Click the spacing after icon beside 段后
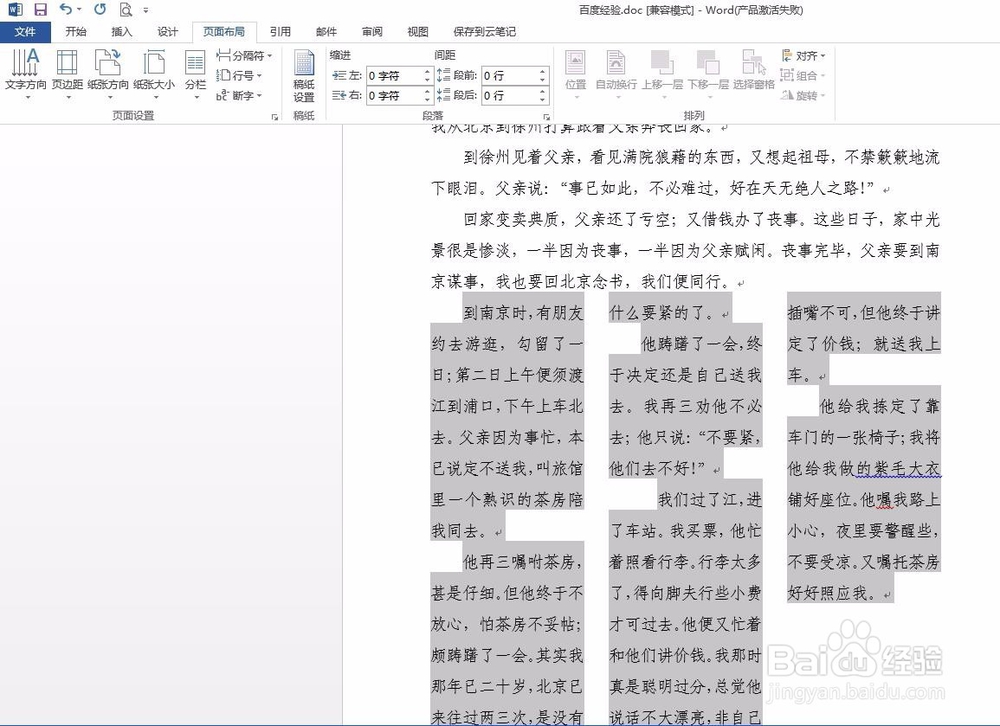The width and height of the screenshot is (1000, 726). tap(444, 95)
